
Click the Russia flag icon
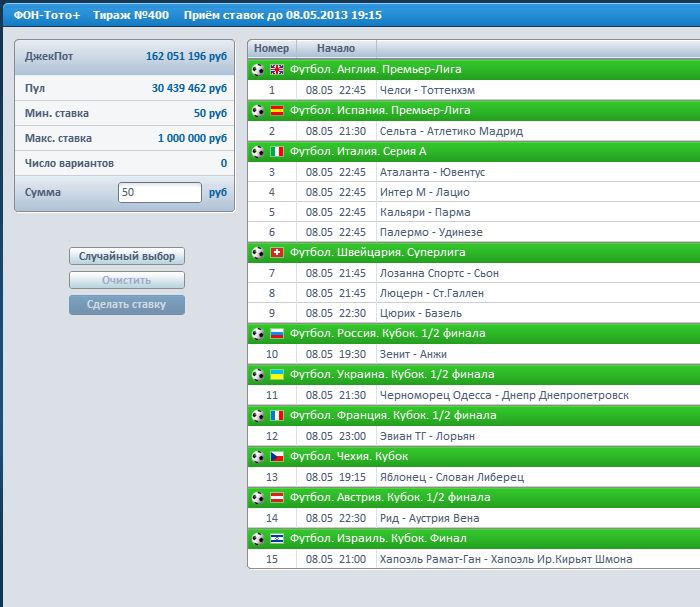coord(277,333)
